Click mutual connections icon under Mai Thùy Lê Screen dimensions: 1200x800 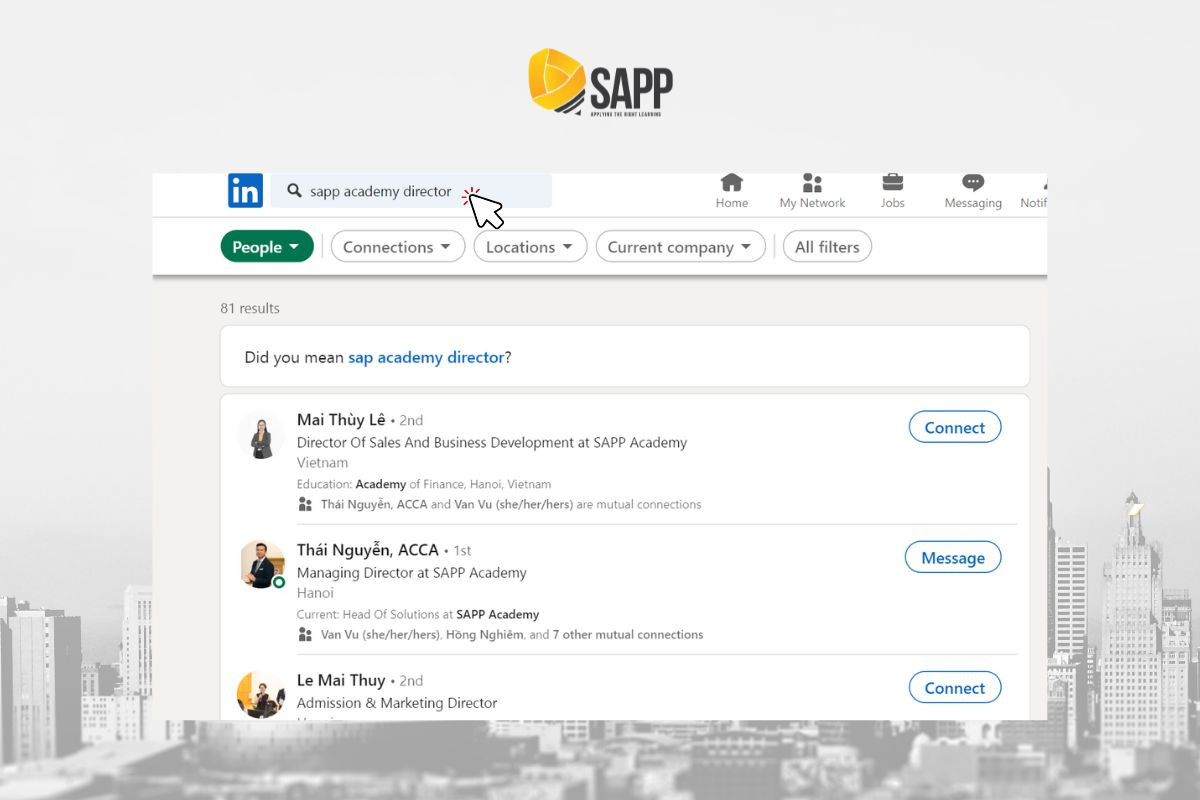coord(305,504)
